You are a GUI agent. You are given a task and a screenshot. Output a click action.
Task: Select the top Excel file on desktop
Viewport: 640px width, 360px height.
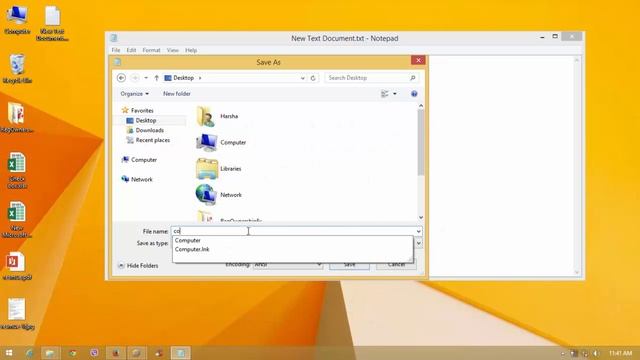click(x=17, y=170)
